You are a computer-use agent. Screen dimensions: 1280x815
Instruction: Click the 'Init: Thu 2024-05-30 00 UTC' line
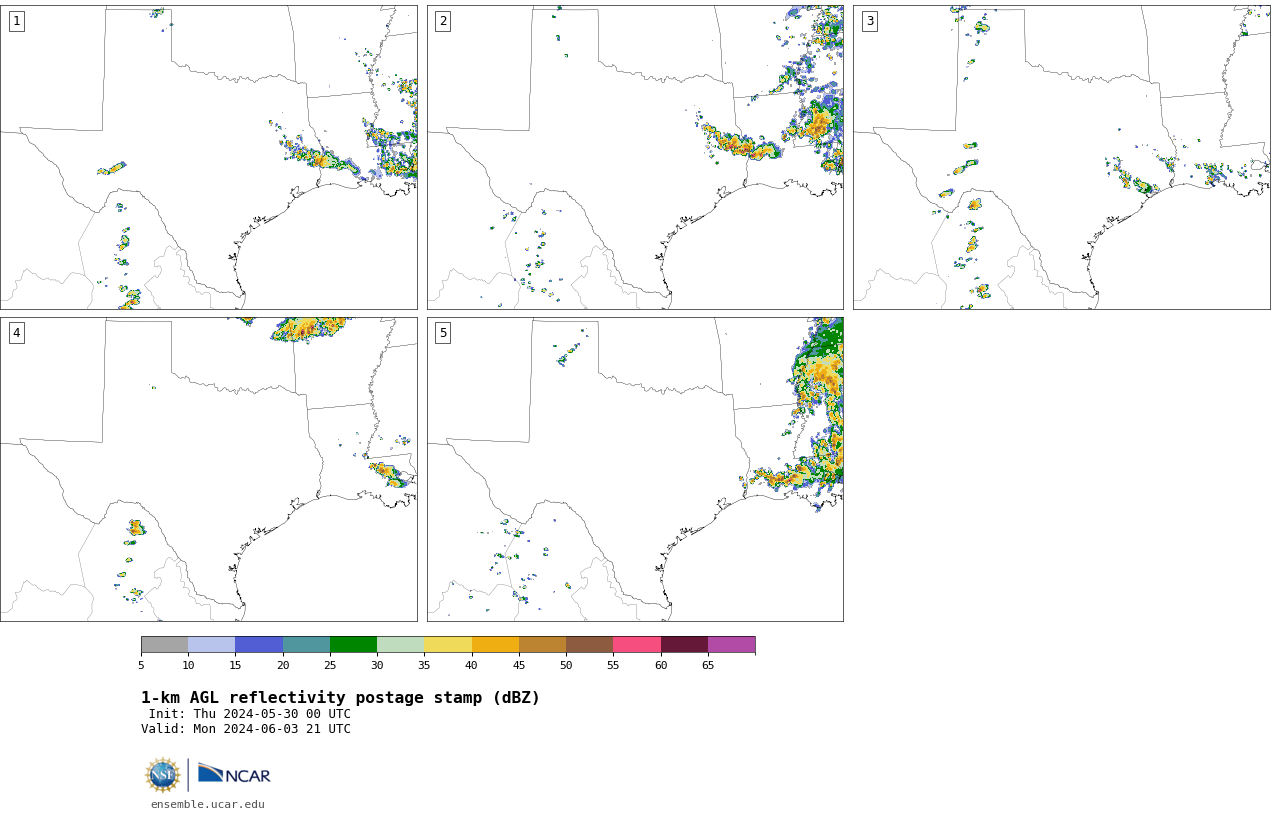[250, 714]
